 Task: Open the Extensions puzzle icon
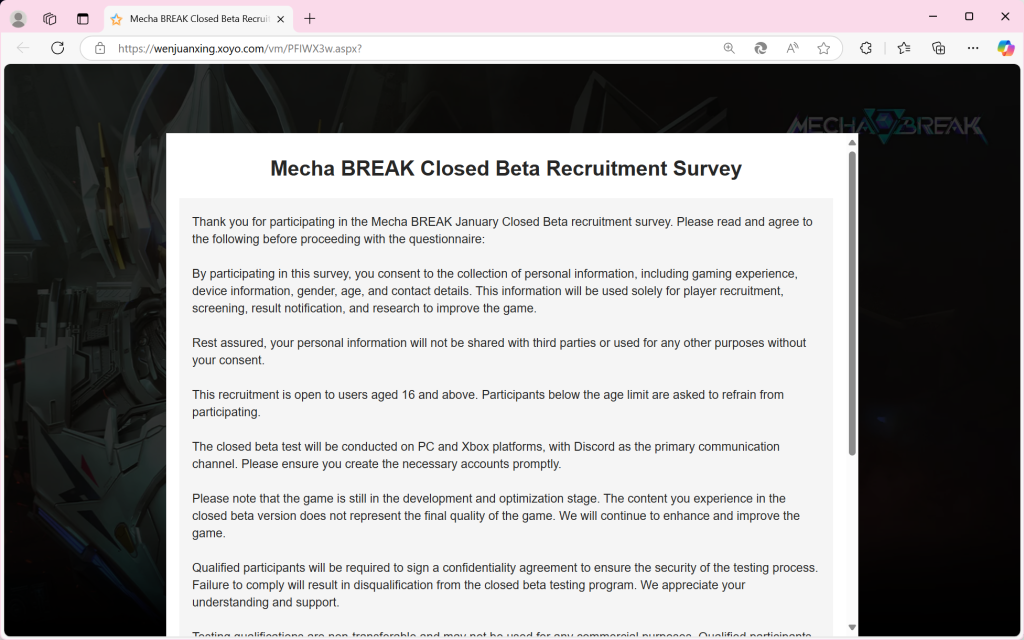pyautogui.click(x=866, y=48)
